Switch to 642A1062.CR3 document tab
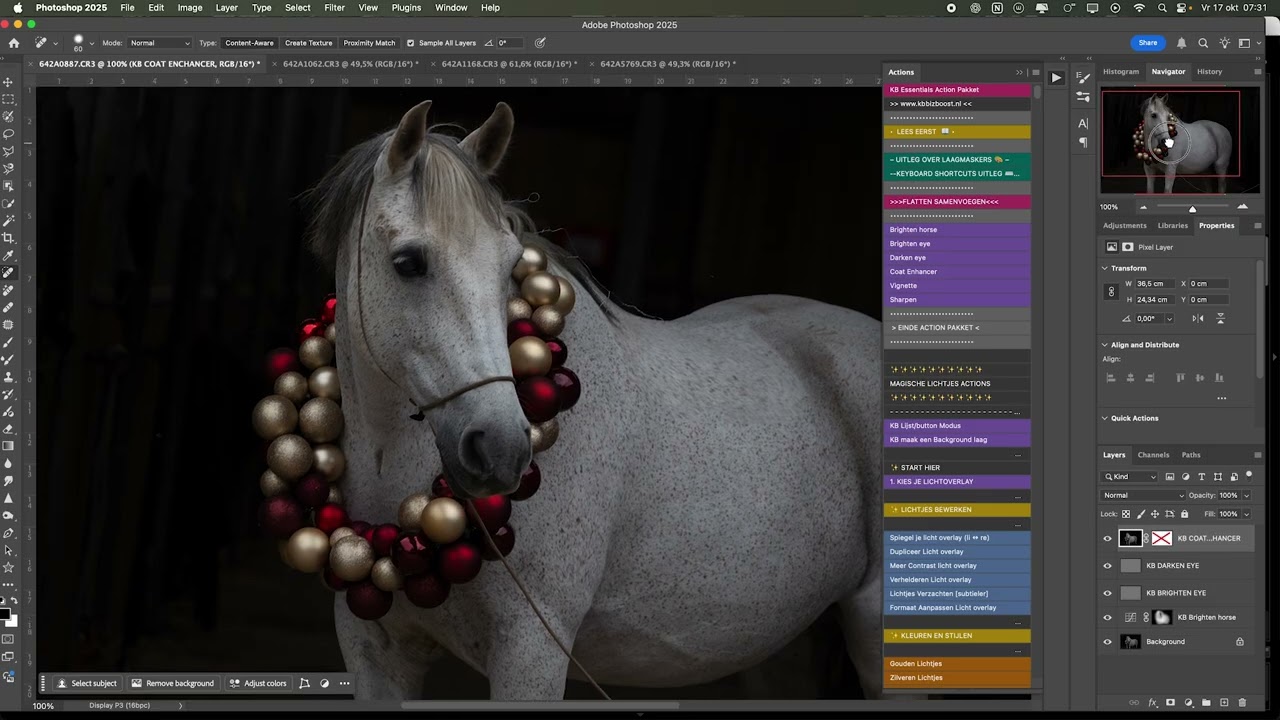This screenshot has width=1280, height=720. [x=351, y=64]
